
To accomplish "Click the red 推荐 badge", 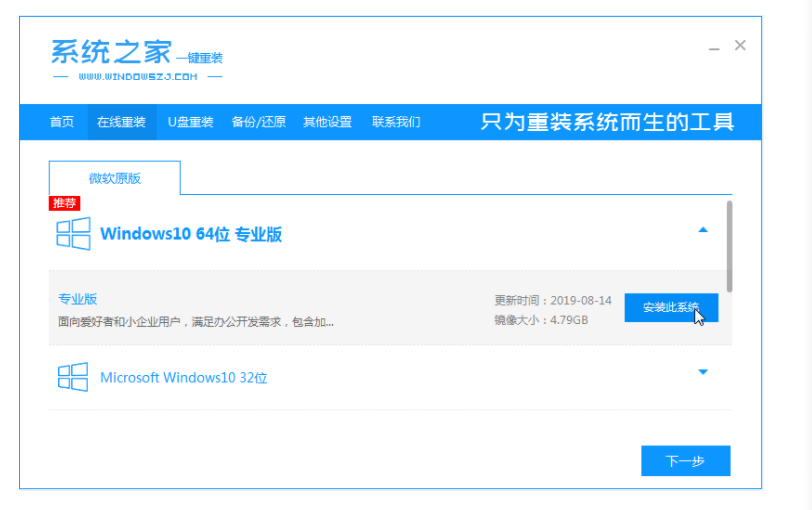I will [64, 203].
